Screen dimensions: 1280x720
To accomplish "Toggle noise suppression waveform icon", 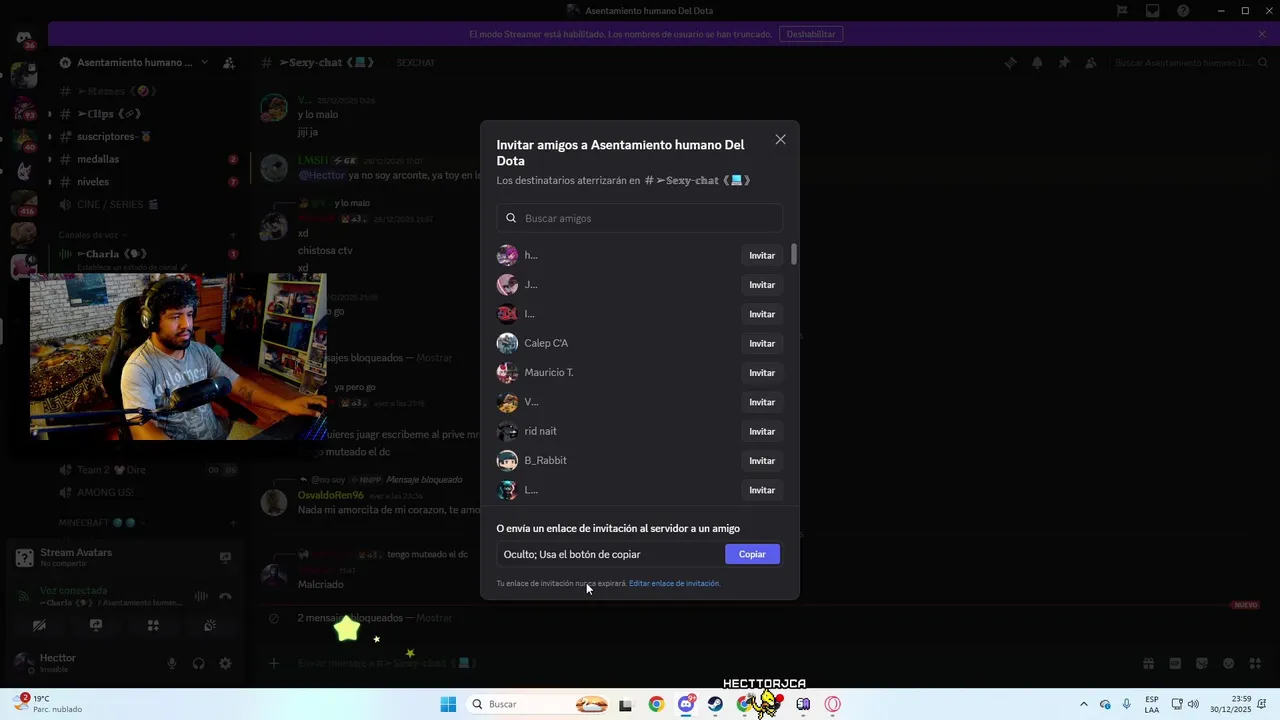I will (x=201, y=596).
